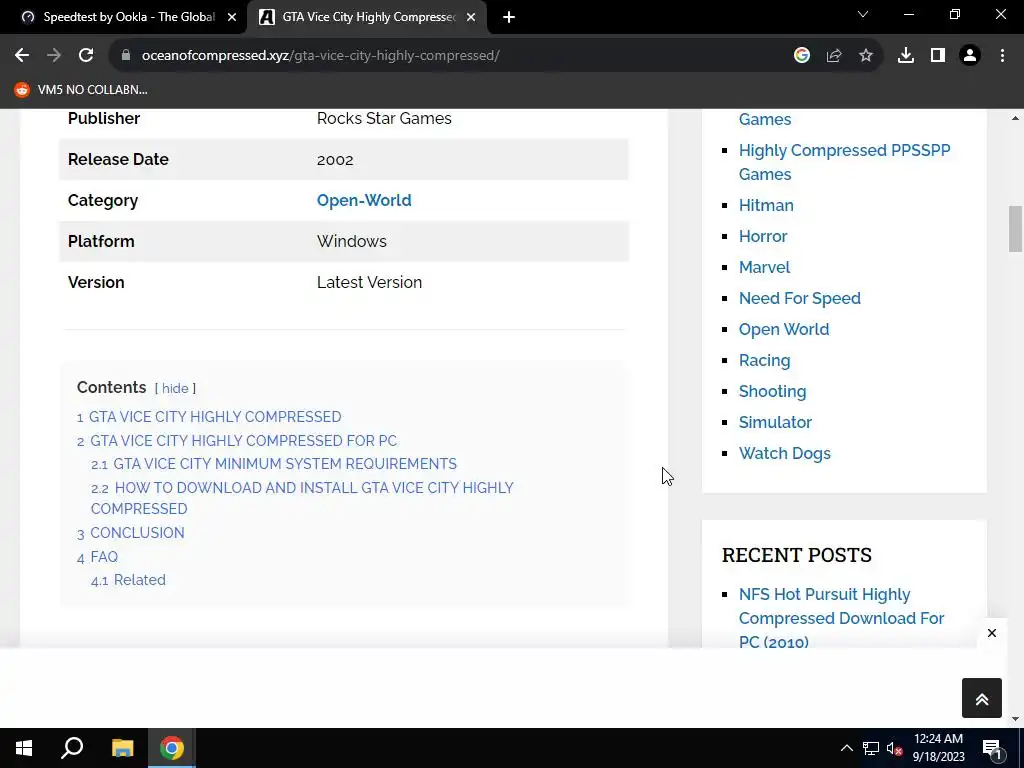The width and height of the screenshot is (1024, 768).
Task: Click the forward navigation arrow
Action: [54, 56]
